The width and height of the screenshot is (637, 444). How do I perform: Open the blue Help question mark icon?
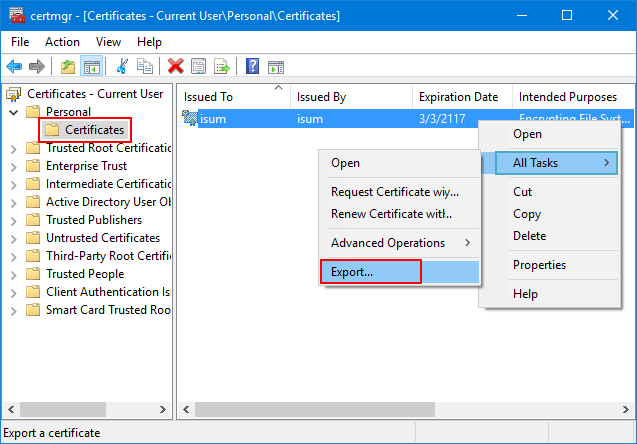[x=252, y=67]
